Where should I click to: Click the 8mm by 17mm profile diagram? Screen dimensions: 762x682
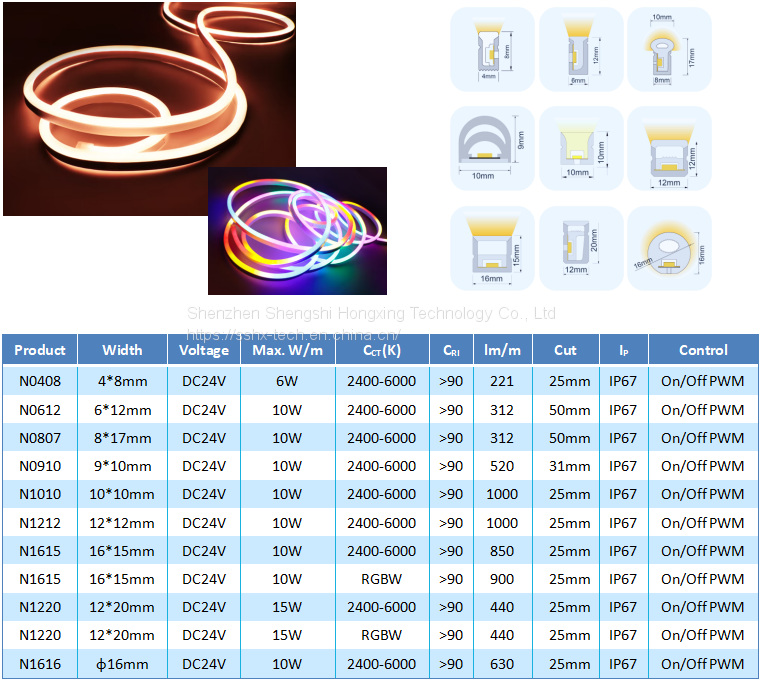pos(669,49)
